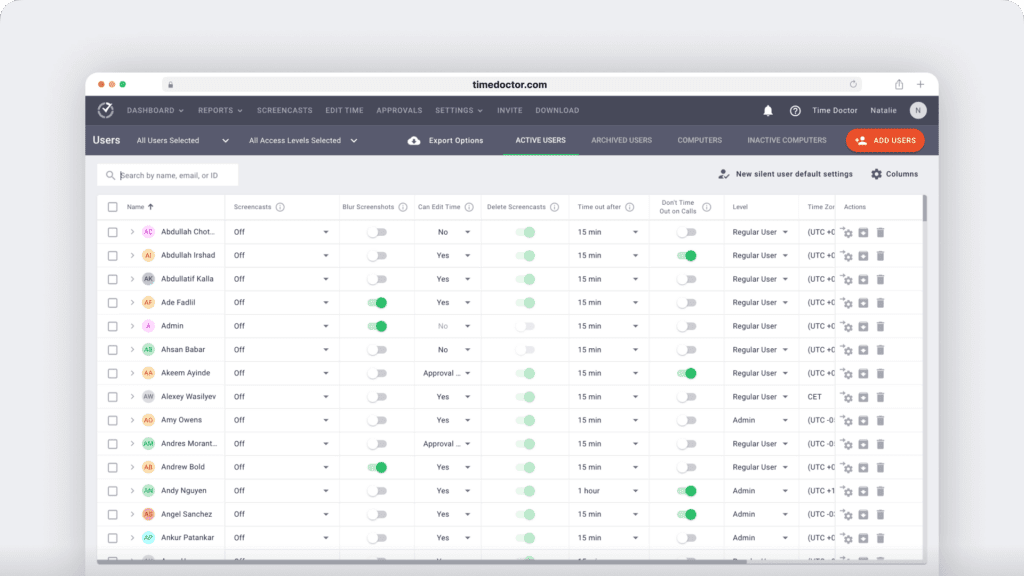Archive user Ade Fadlil via archive icon

pos(863,303)
